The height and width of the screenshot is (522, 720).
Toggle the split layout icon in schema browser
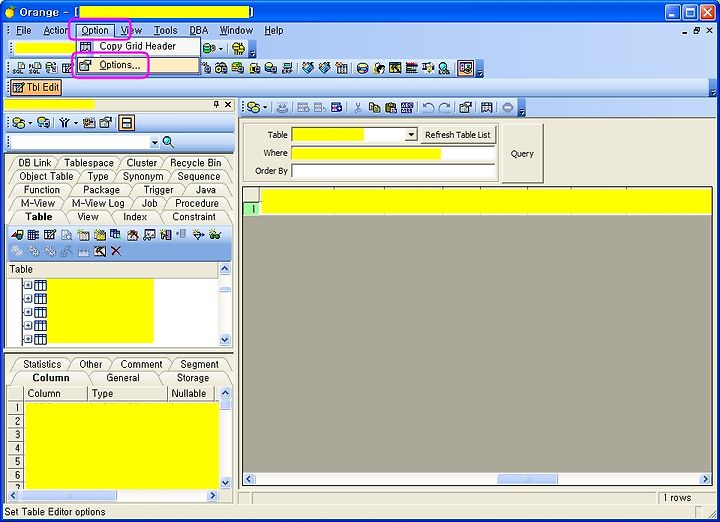(x=126, y=123)
